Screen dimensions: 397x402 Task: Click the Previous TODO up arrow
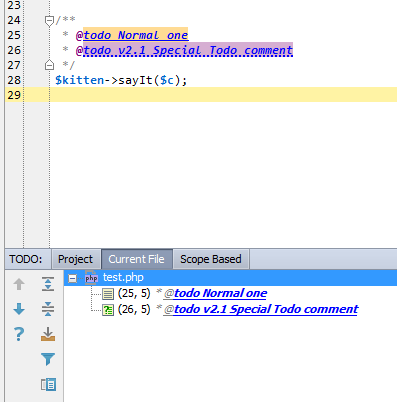[19, 284]
